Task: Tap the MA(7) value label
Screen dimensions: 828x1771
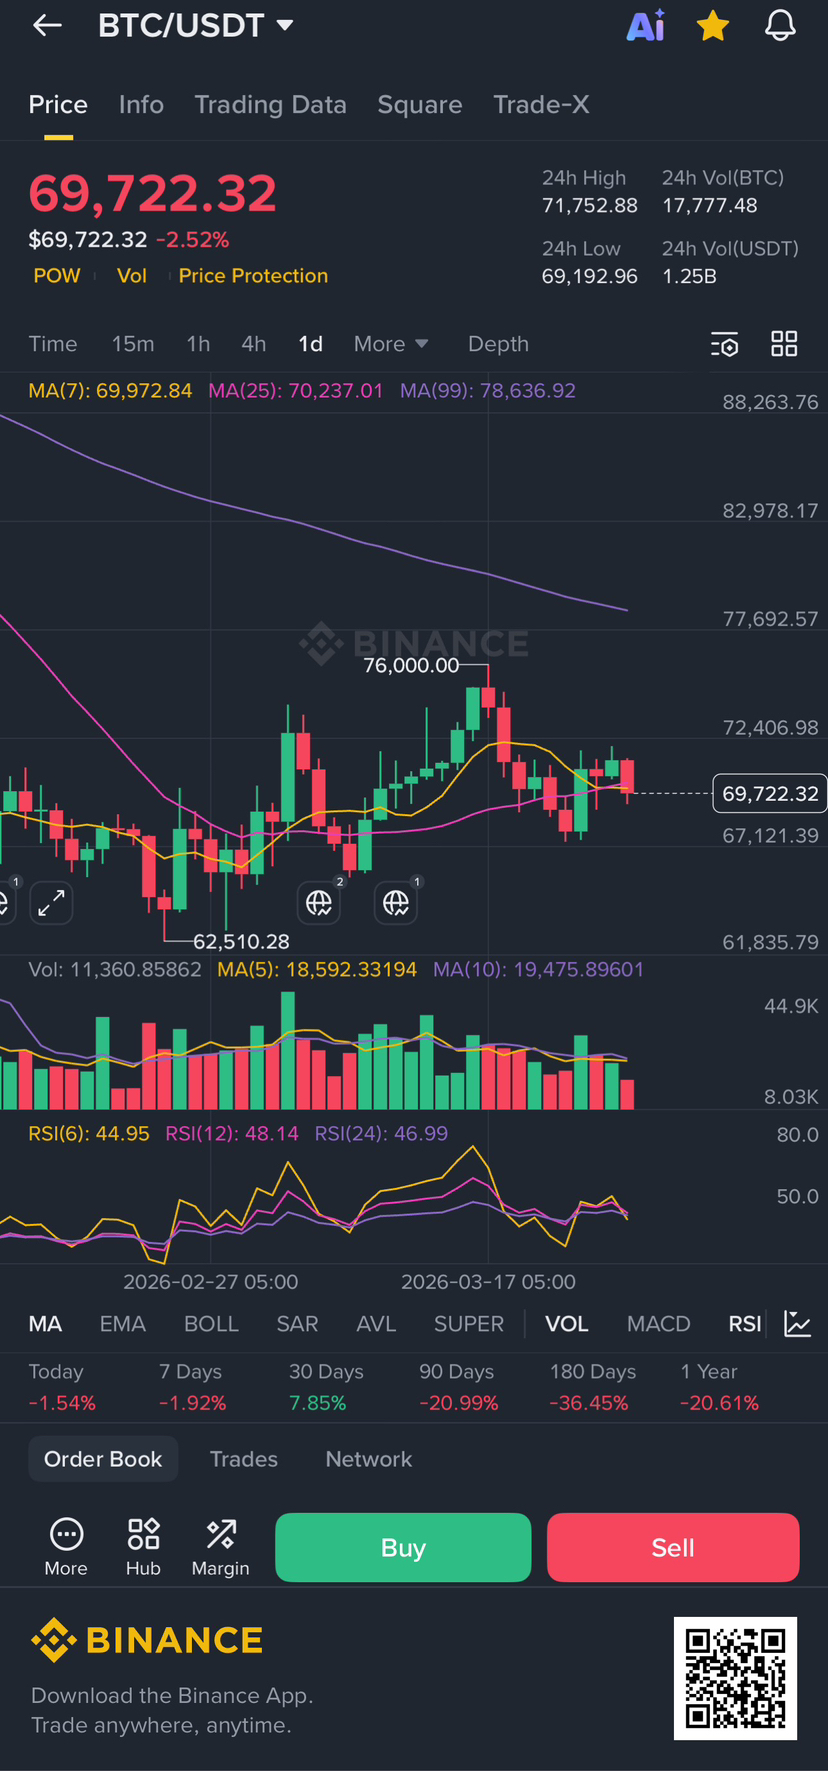Action: 110,391
